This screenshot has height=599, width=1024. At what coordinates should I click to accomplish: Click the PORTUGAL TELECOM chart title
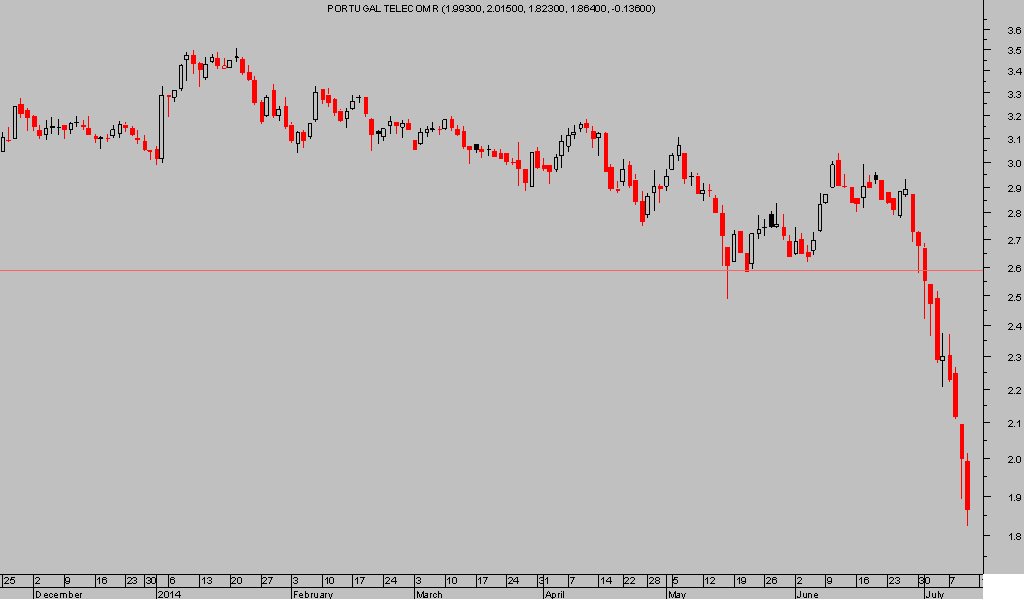491,8
